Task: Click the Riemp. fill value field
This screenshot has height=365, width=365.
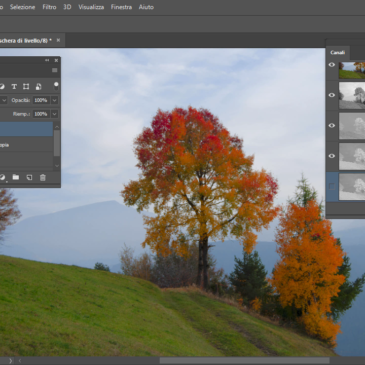Action: point(41,114)
